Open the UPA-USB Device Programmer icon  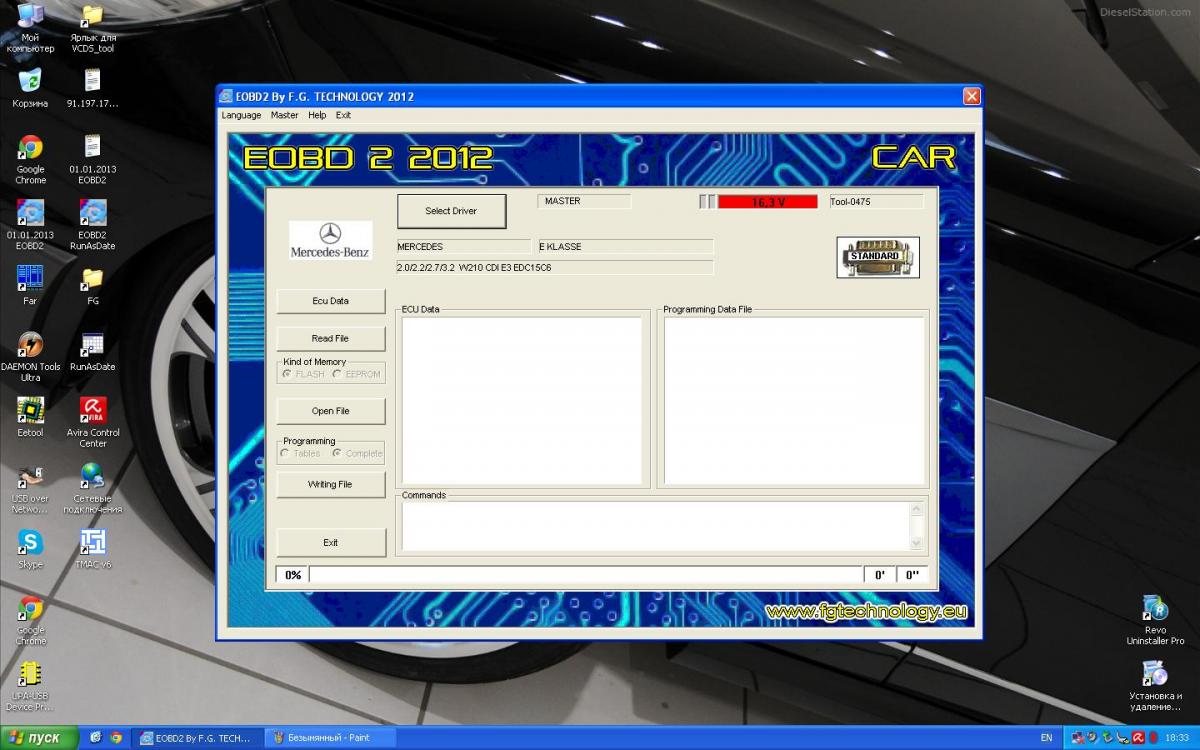(30, 673)
